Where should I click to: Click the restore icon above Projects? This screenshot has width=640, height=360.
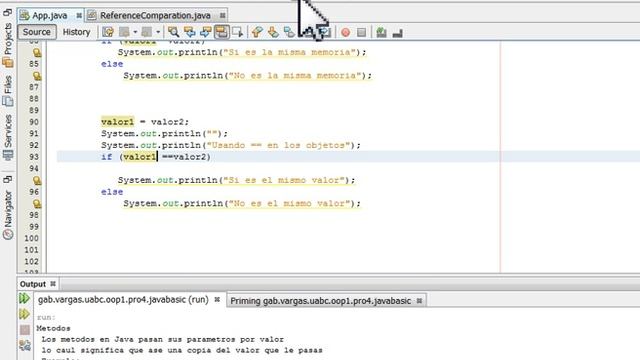[x=7, y=13]
